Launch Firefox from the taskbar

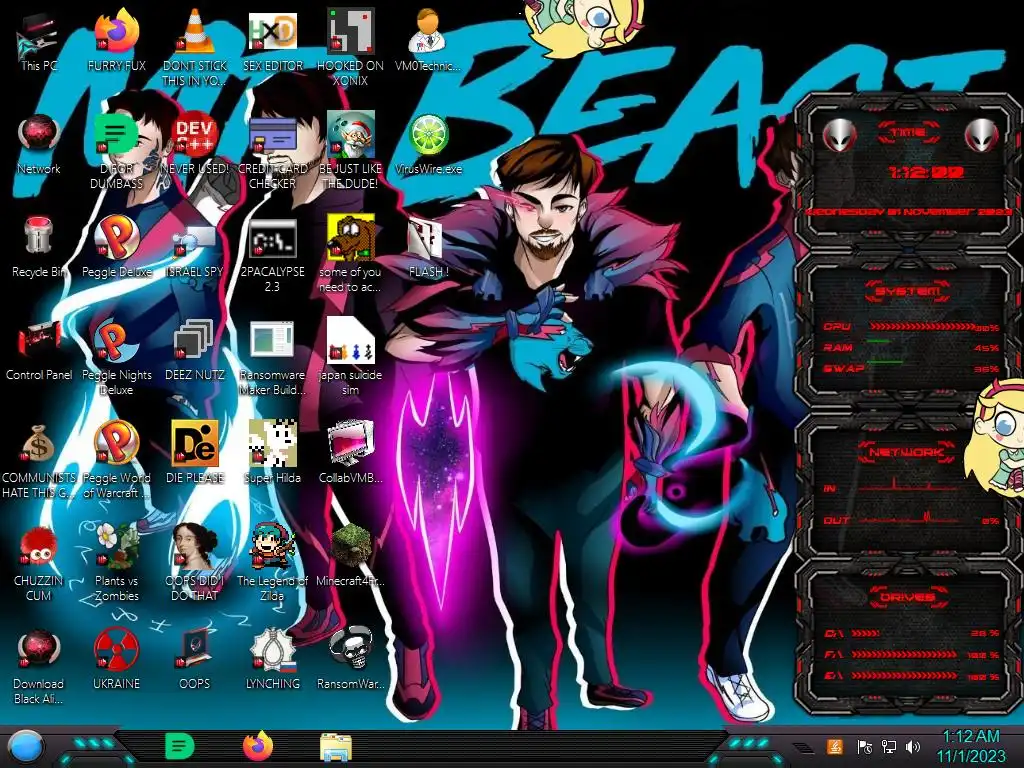(258, 746)
